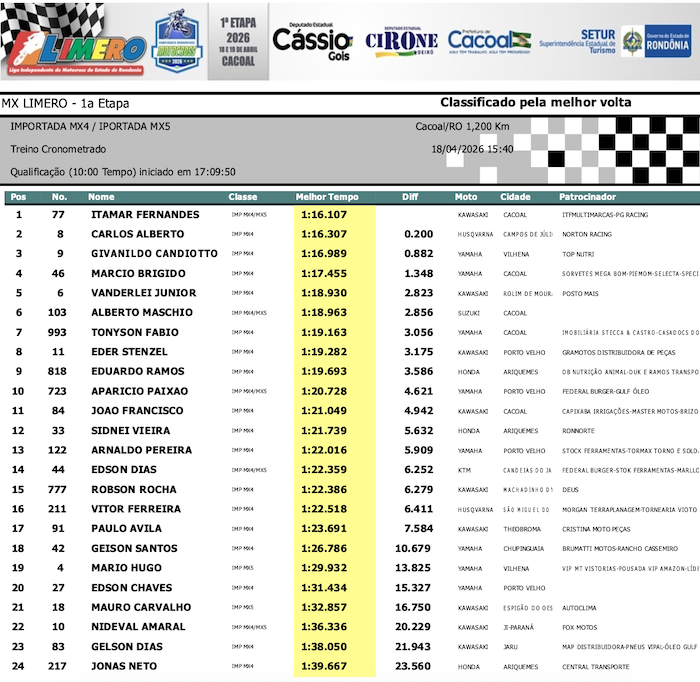Click the Melhor Tempo column header
The width and height of the screenshot is (700, 682).
[x=326, y=197]
